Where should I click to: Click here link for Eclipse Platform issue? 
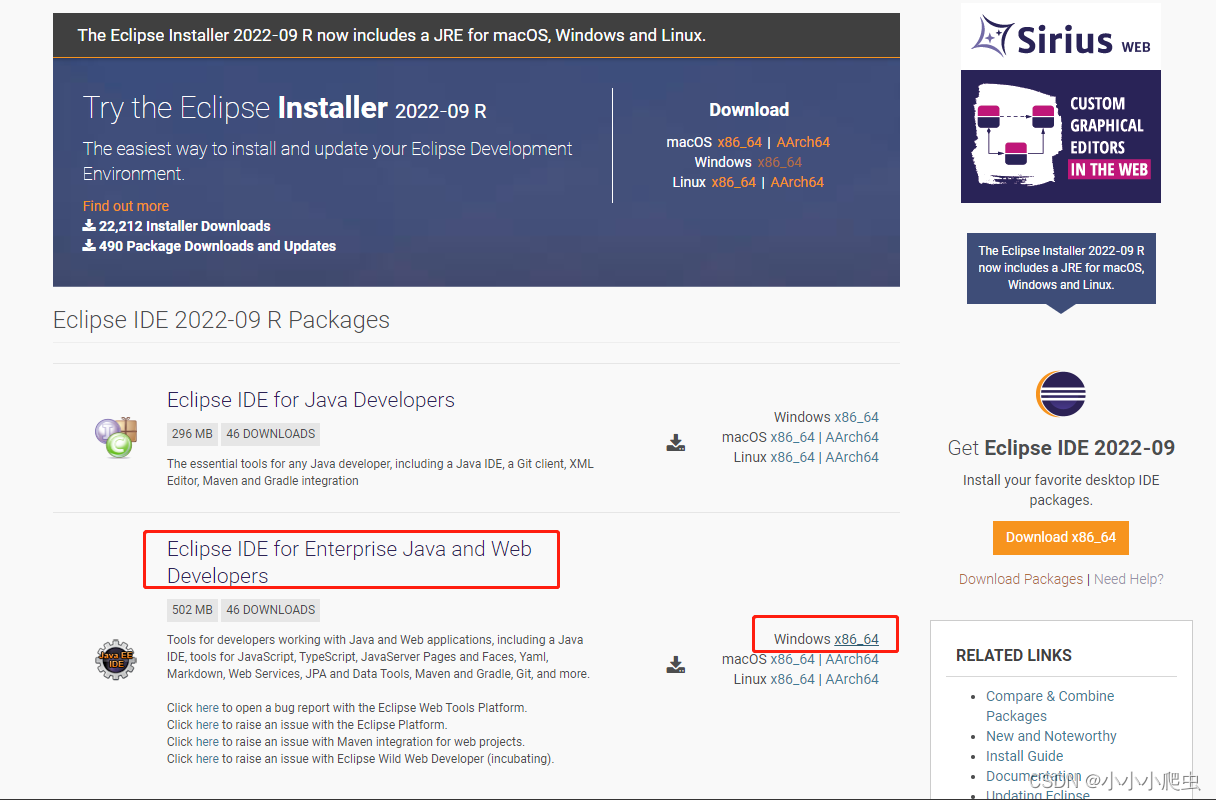click(207, 724)
